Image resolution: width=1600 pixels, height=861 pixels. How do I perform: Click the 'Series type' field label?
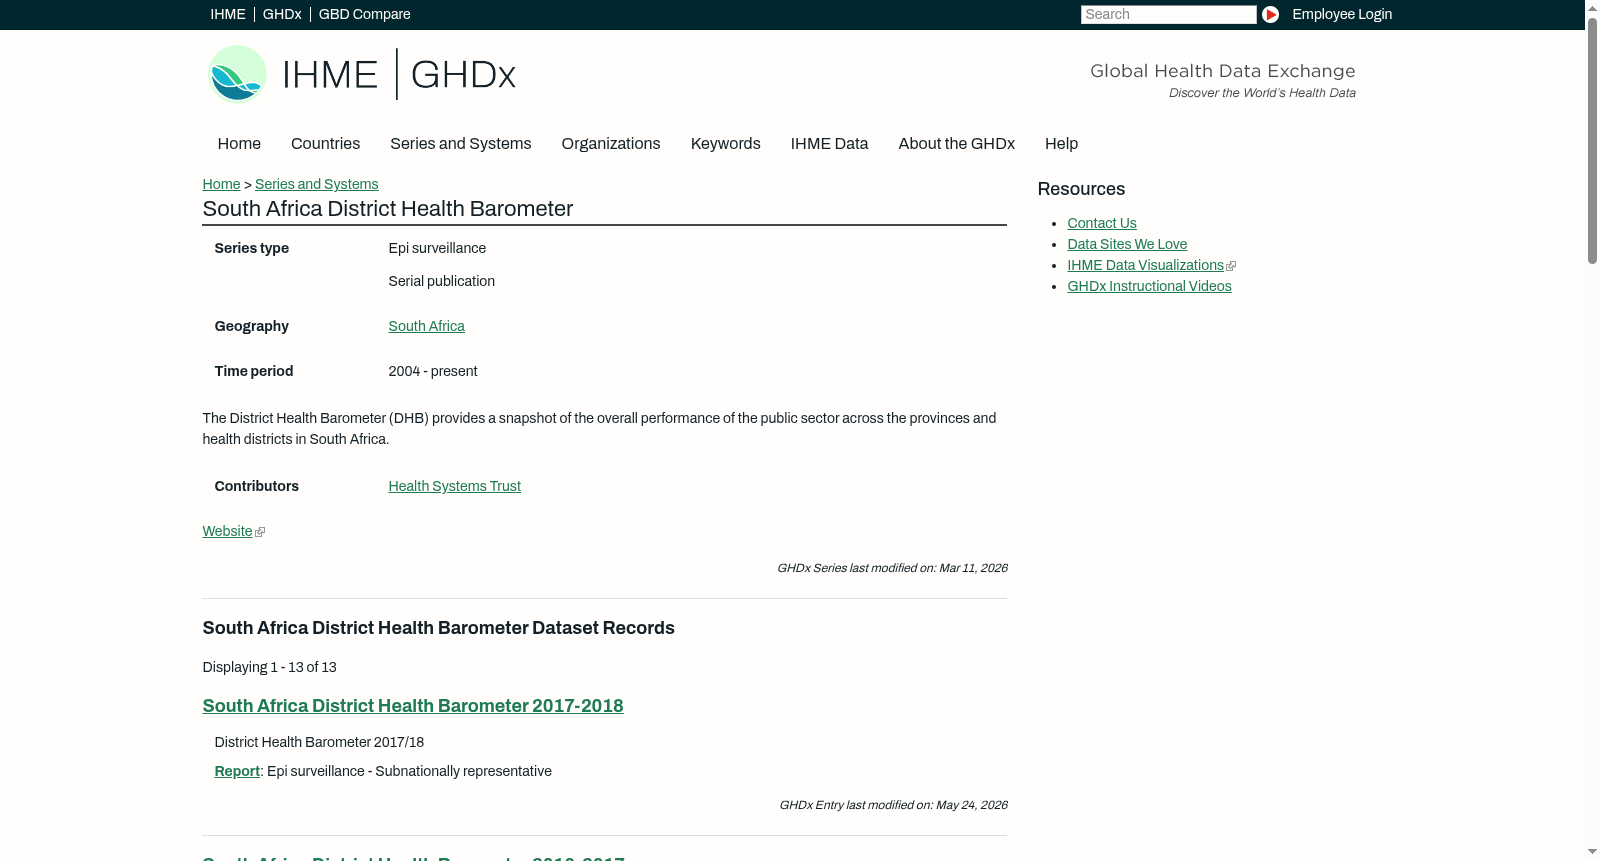click(252, 248)
